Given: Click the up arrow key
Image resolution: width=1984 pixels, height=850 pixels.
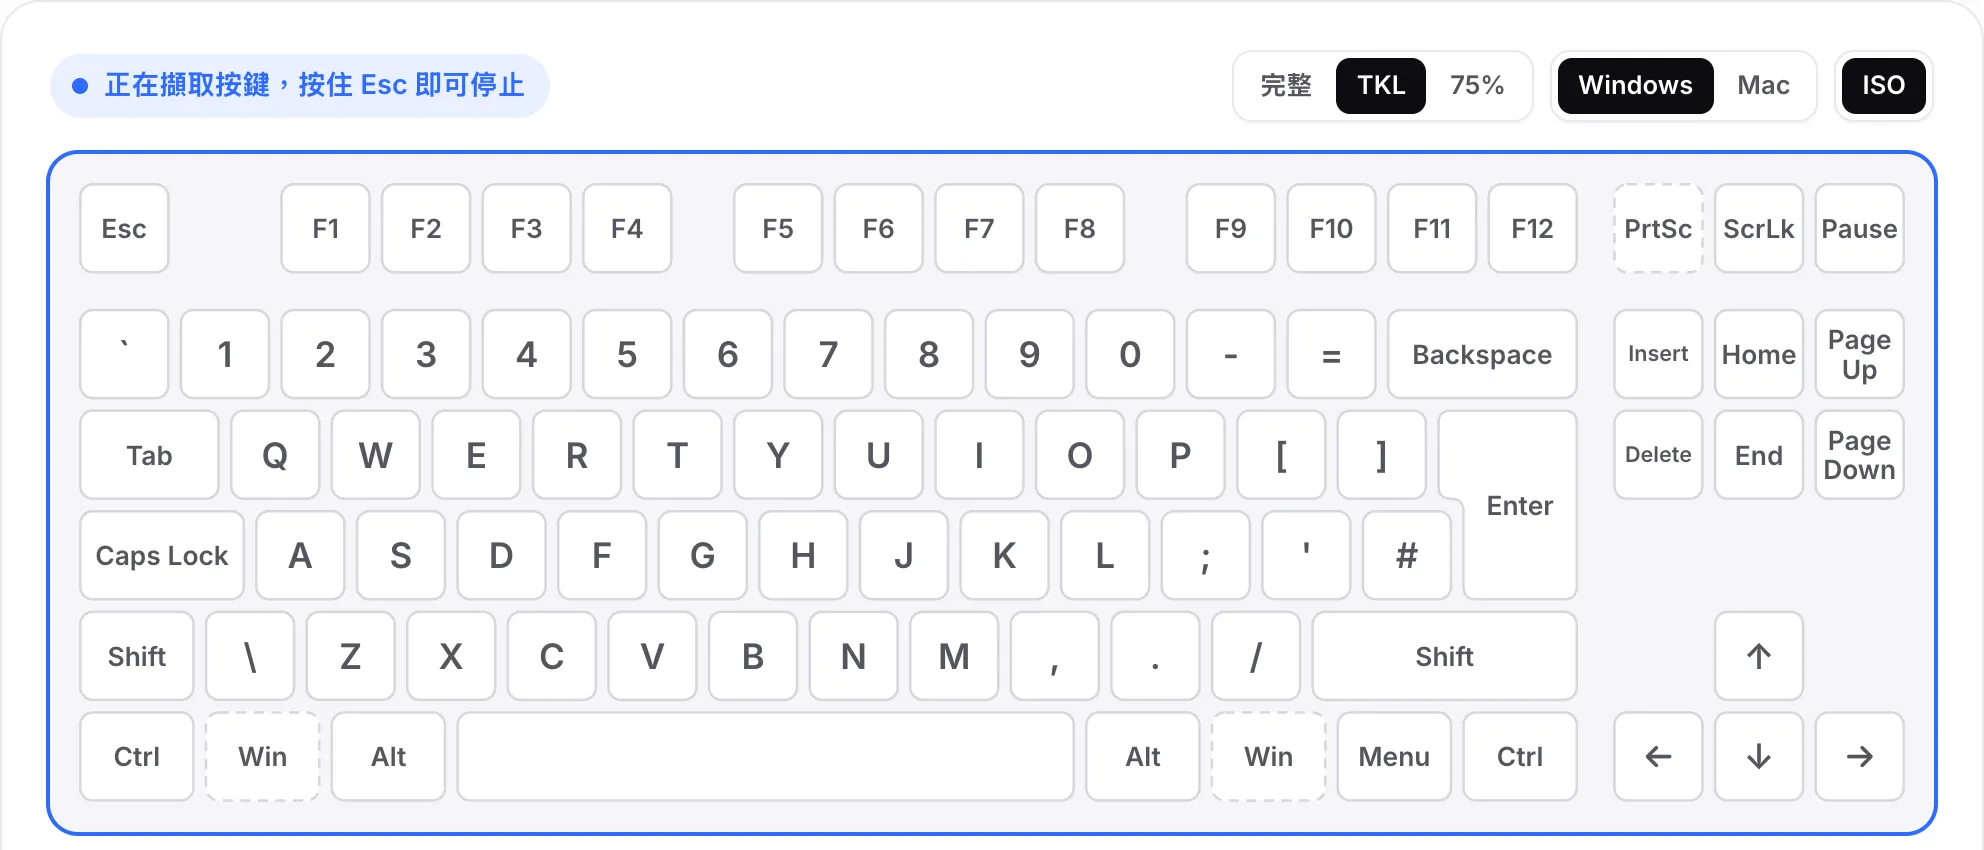Looking at the screenshot, I should (1758, 656).
